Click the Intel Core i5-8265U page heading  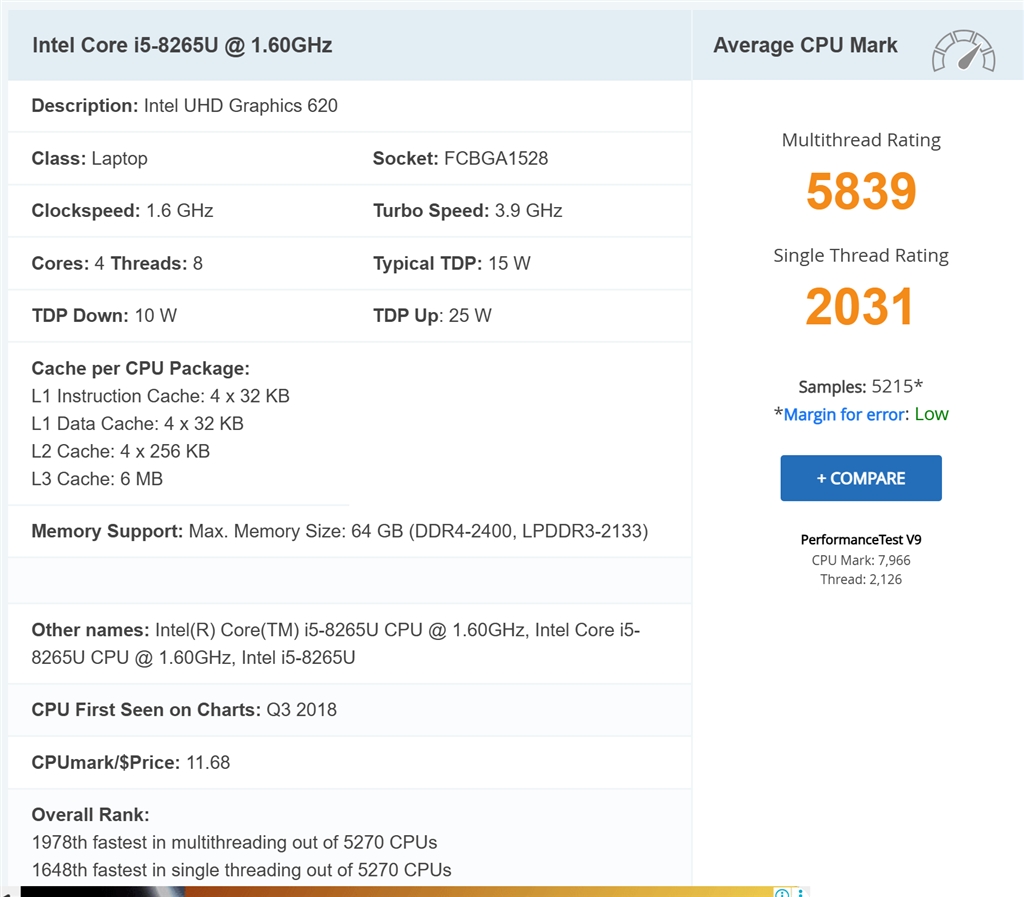pos(182,45)
